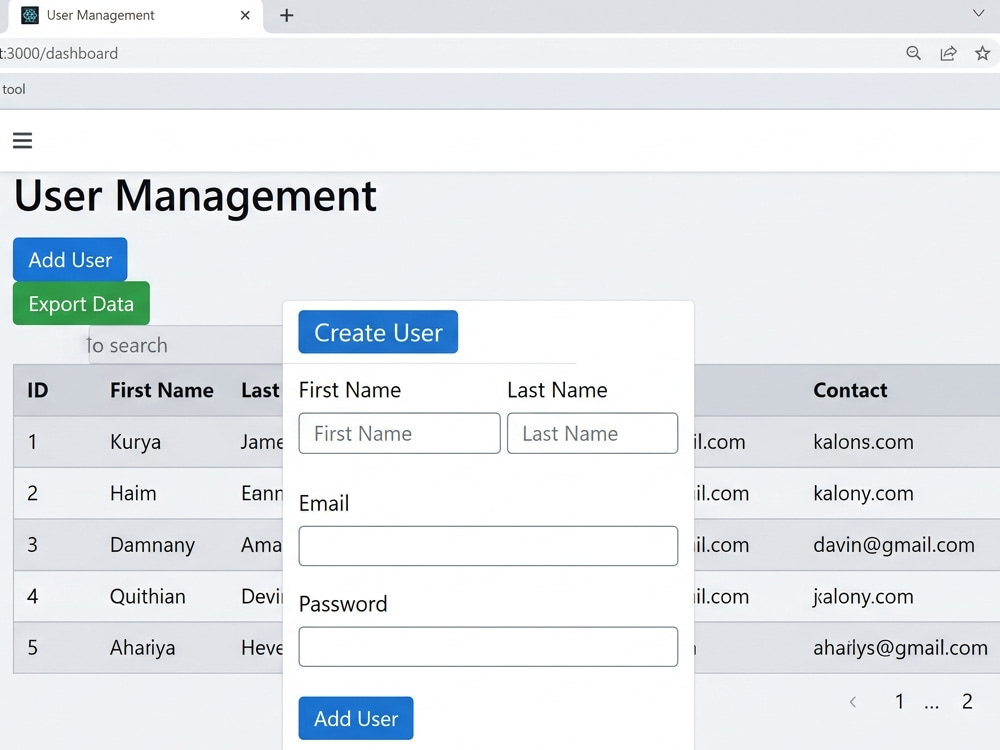Viewport: 1000px width, 750px height.
Task: Click ID cell 2
Action: (33, 493)
